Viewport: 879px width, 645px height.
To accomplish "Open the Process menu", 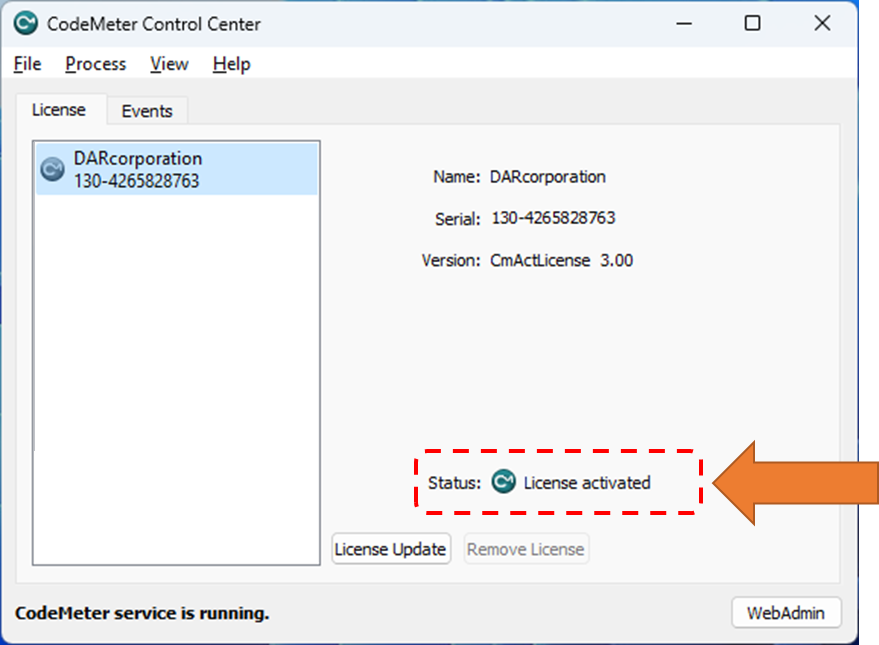I will click(95, 64).
